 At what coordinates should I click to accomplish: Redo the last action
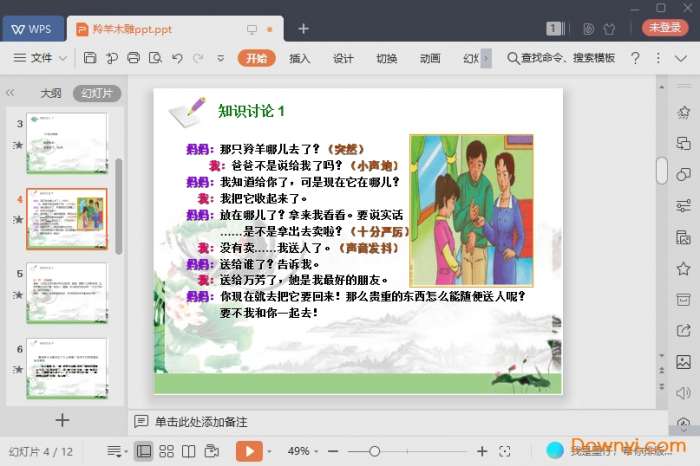tap(198, 58)
